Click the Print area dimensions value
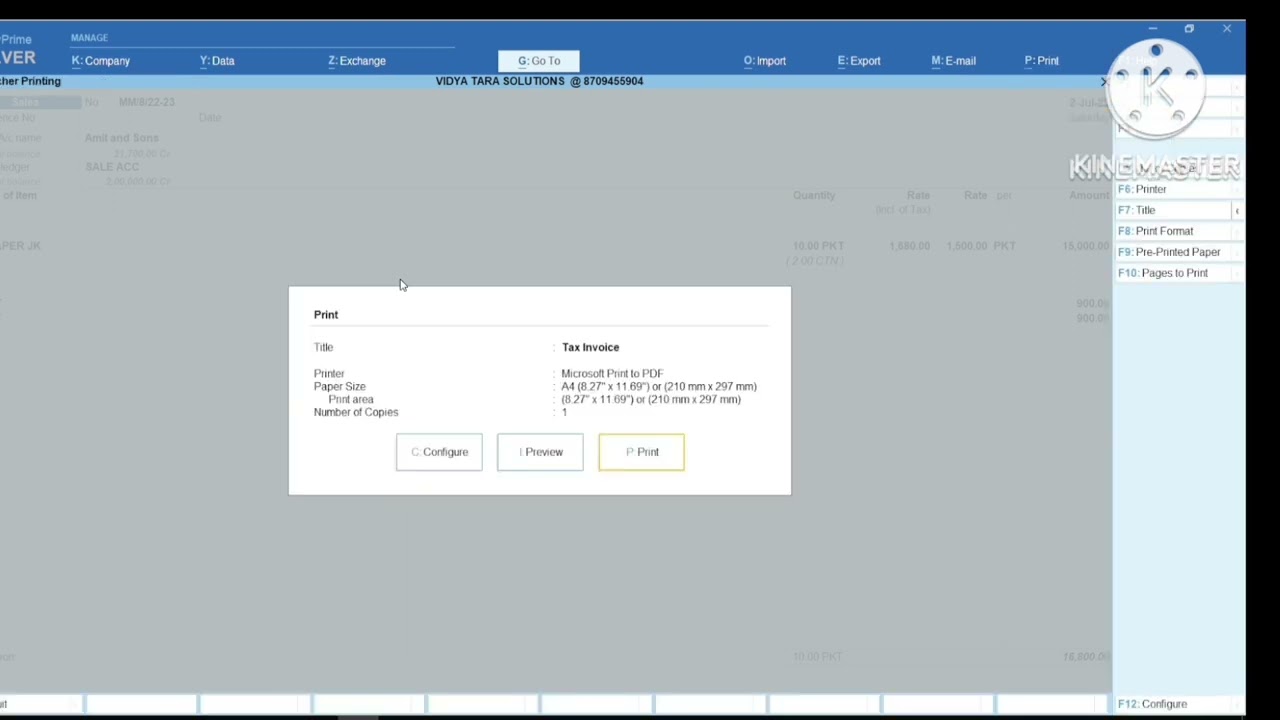 tap(651, 399)
